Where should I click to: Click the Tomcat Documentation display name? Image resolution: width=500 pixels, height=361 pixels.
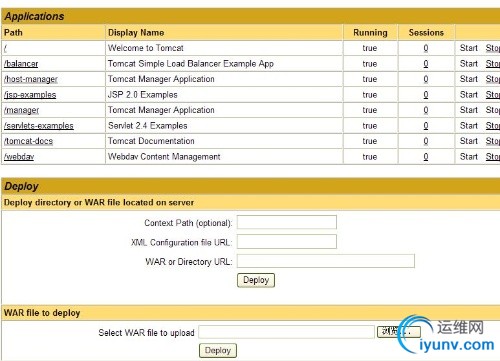(x=151, y=141)
